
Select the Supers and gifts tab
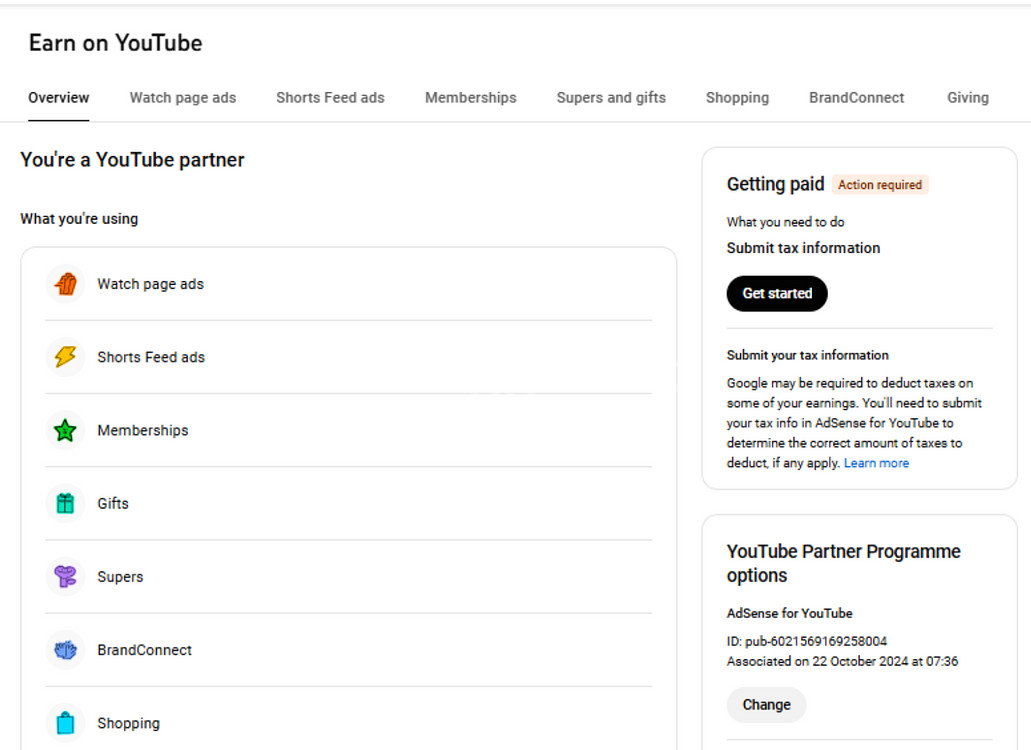point(611,98)
